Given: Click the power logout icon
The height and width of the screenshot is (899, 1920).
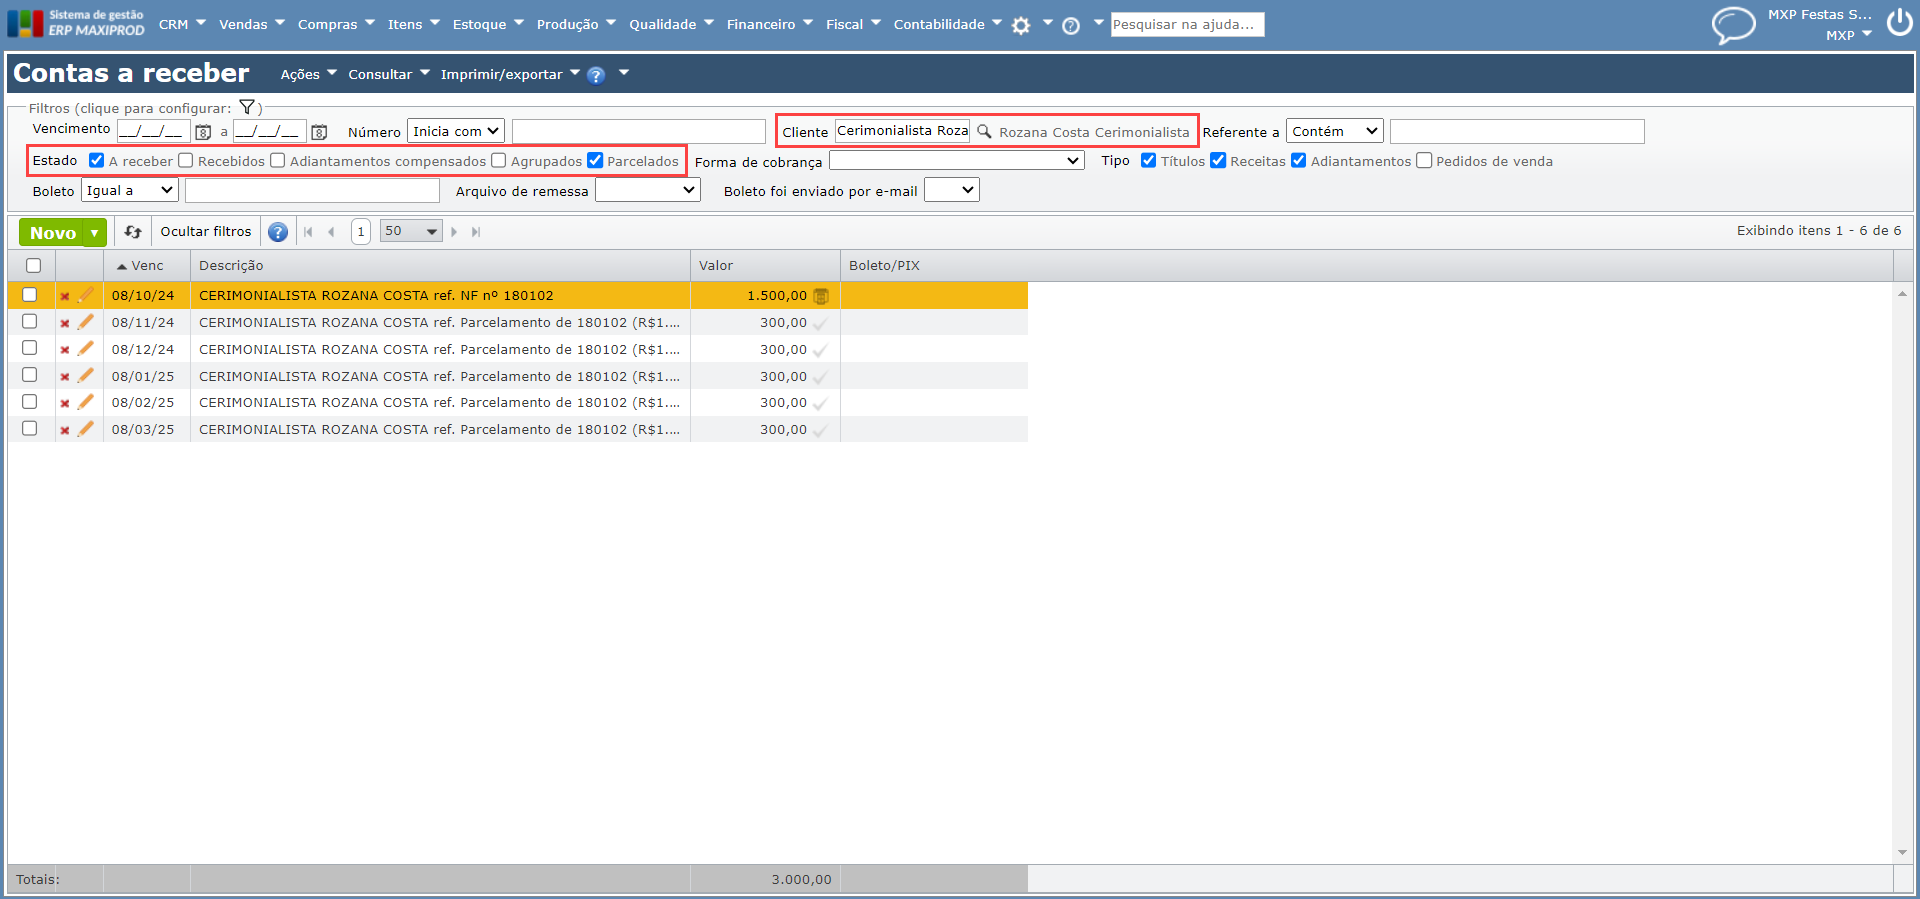Looking at the screenshot, I should pyautogui.click(x=1899, y=23).
